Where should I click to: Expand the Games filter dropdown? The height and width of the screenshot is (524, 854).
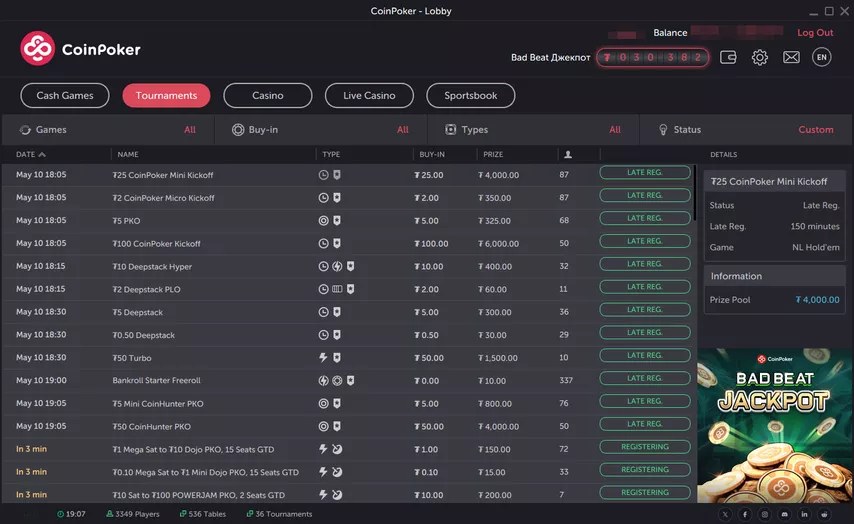pyautogui.click(x=110, y=130)
